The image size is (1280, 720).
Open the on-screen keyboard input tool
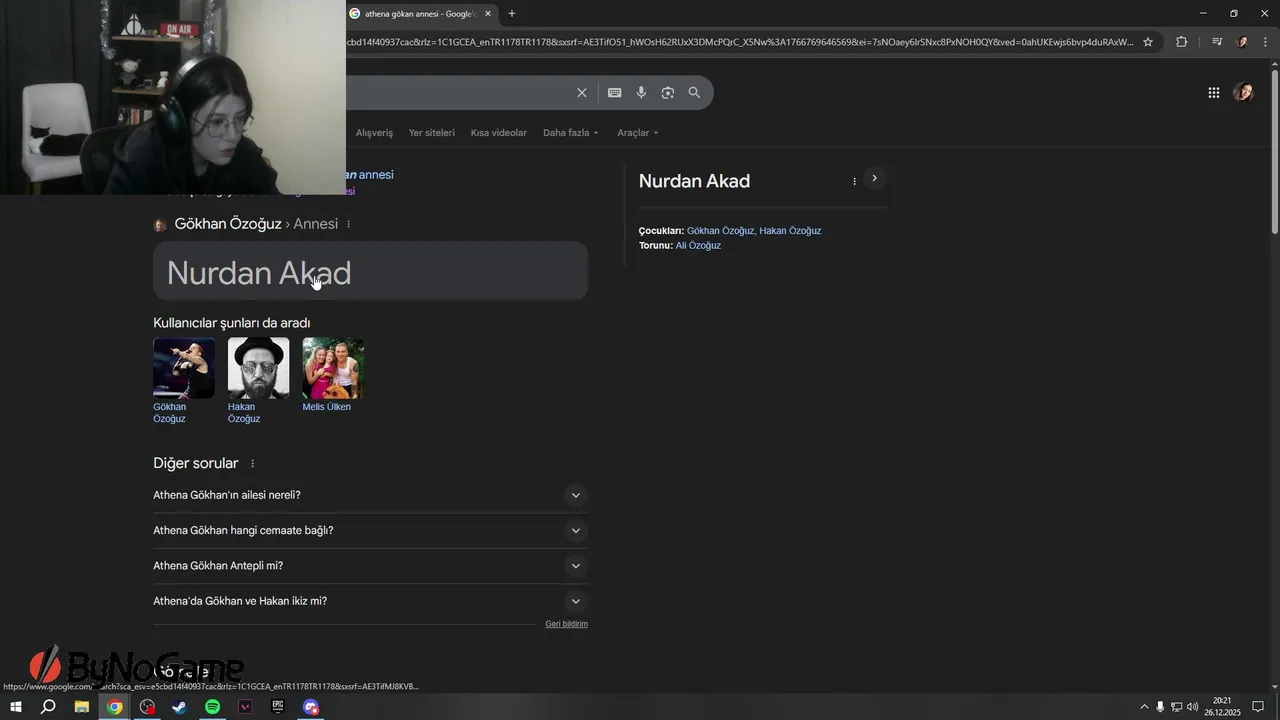[614, 92]
